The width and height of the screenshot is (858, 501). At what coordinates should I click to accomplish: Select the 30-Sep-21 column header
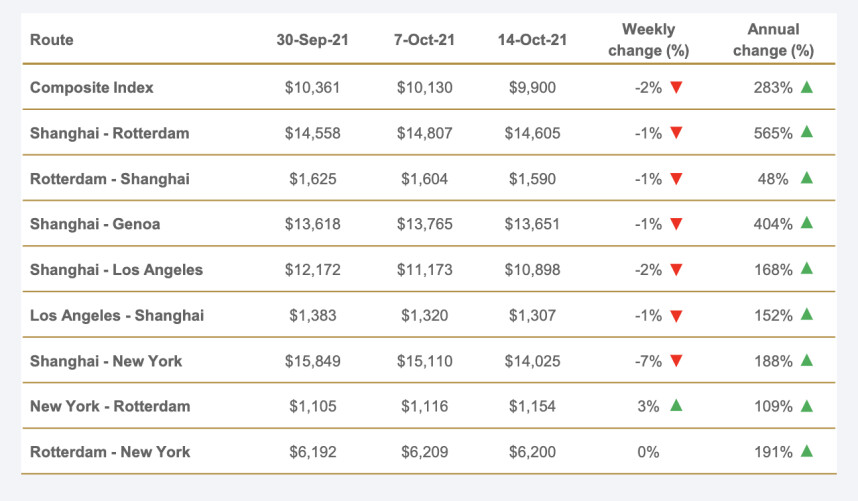click(312, 40)
